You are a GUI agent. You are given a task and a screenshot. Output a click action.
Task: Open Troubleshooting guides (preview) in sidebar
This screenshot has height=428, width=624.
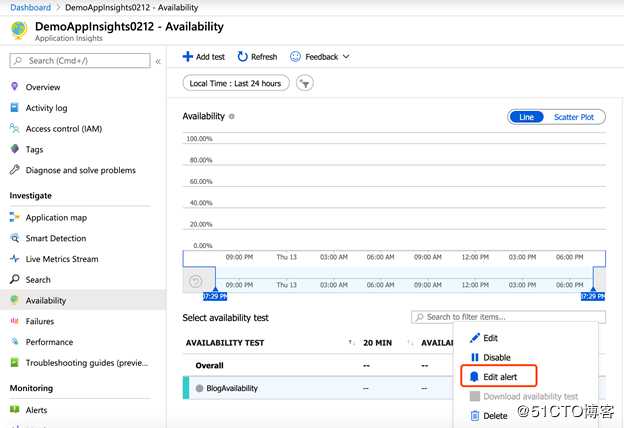tap(86, 363)
